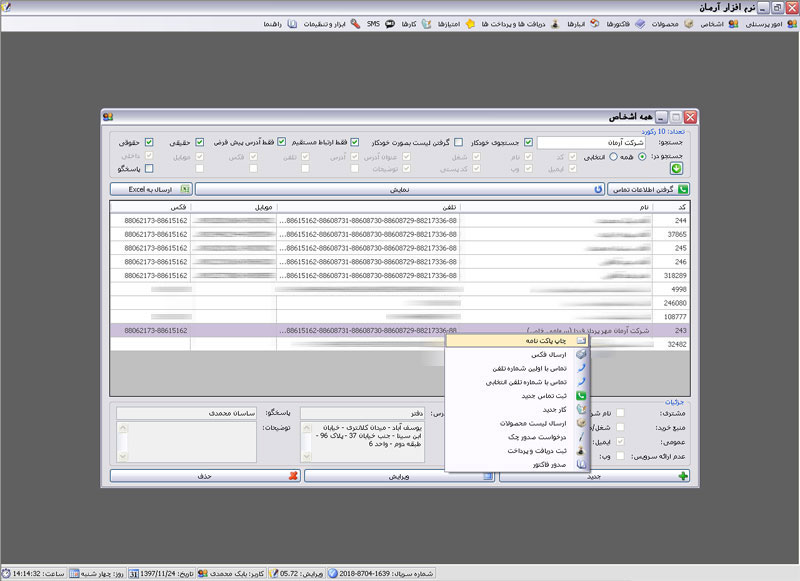Viewport: 800px width, 581px height.
Task: Click the date icon beside 1397/11/24
Action: click(x=134, y=574)
